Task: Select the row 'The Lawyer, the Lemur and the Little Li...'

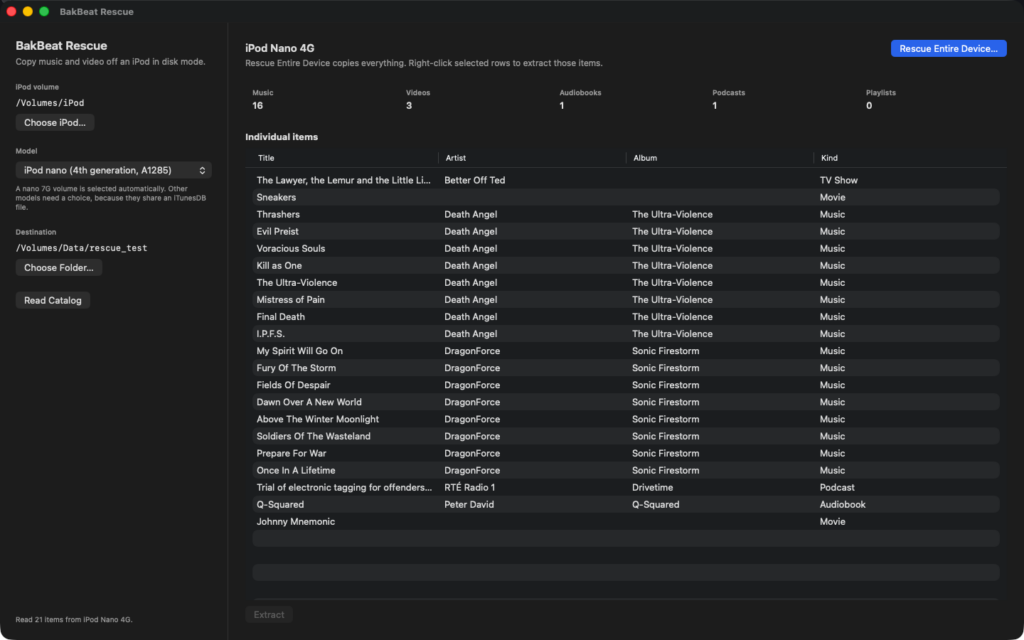Action: tap(626, 180)
